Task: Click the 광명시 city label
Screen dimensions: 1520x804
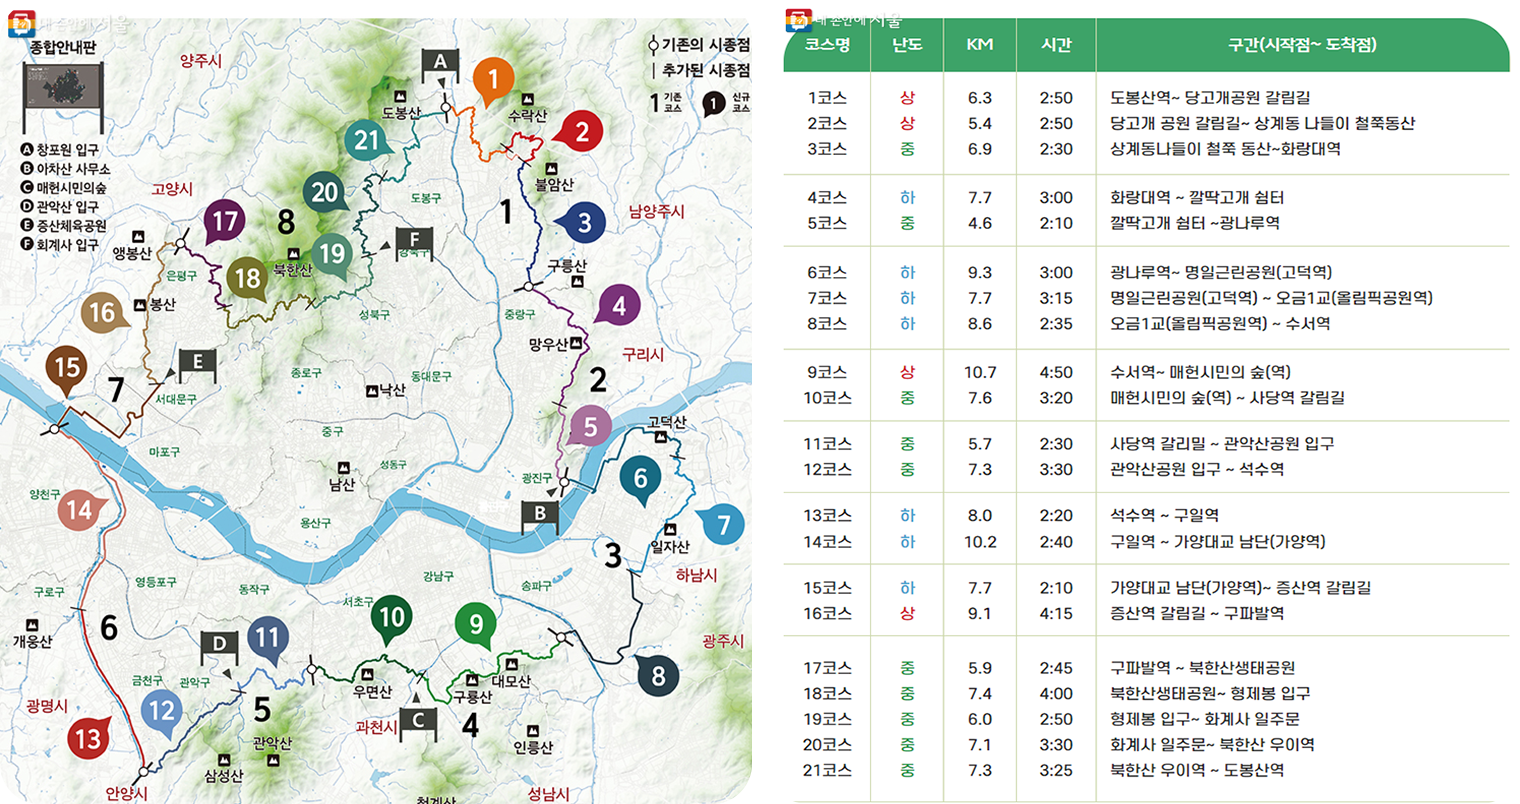Action: pyautogui.click(x=47, y=706)
